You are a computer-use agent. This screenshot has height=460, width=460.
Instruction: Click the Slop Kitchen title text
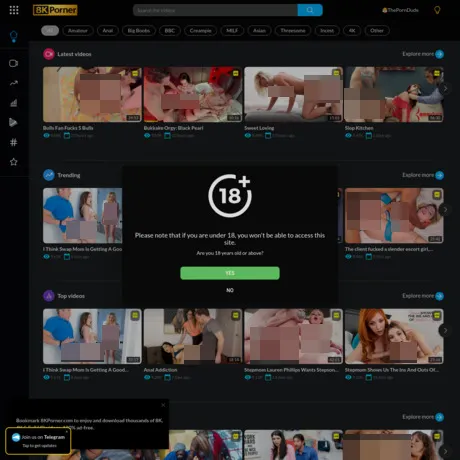(359, 128)
